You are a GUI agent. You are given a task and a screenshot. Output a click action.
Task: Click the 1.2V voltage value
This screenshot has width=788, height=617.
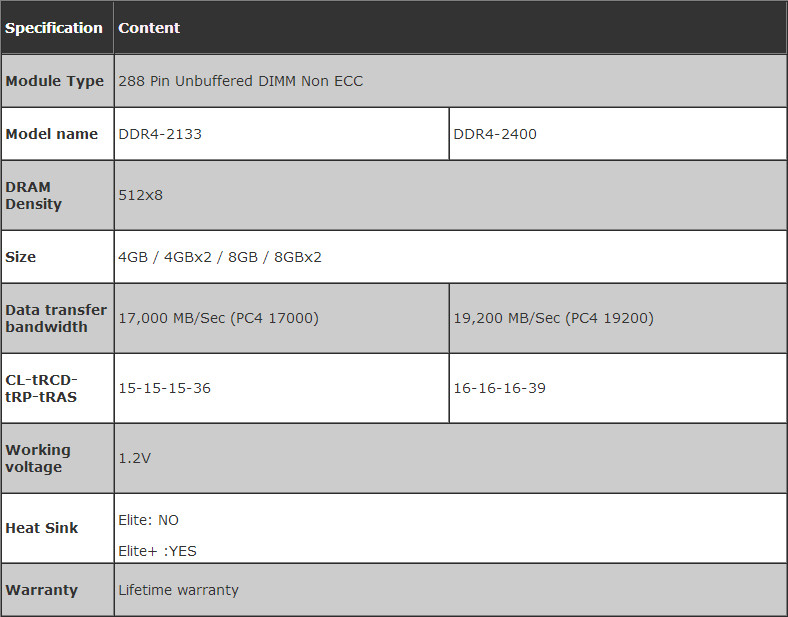134,458
